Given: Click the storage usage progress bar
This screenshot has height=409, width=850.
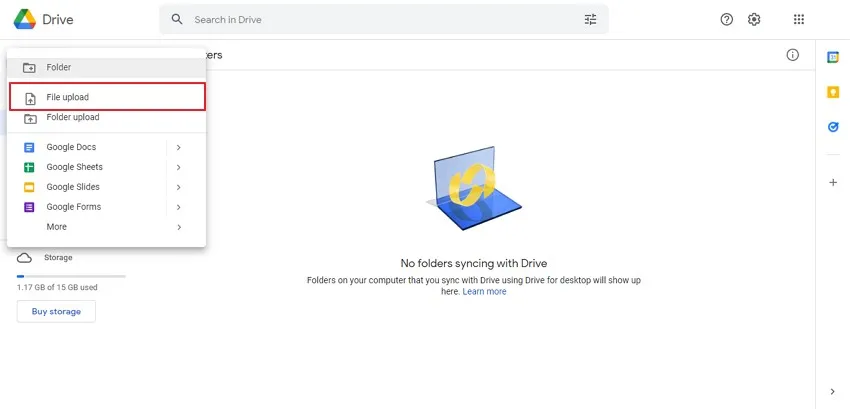Looking at the screenshot, I should click(71, 276).
